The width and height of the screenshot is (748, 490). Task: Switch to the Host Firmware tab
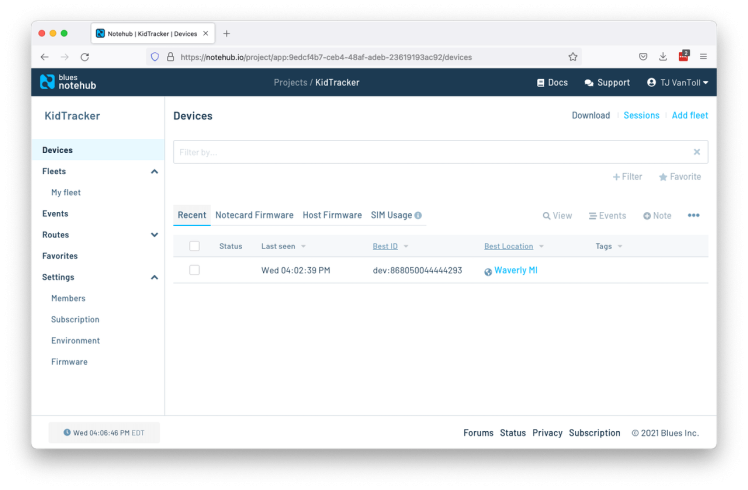point(332,215)
